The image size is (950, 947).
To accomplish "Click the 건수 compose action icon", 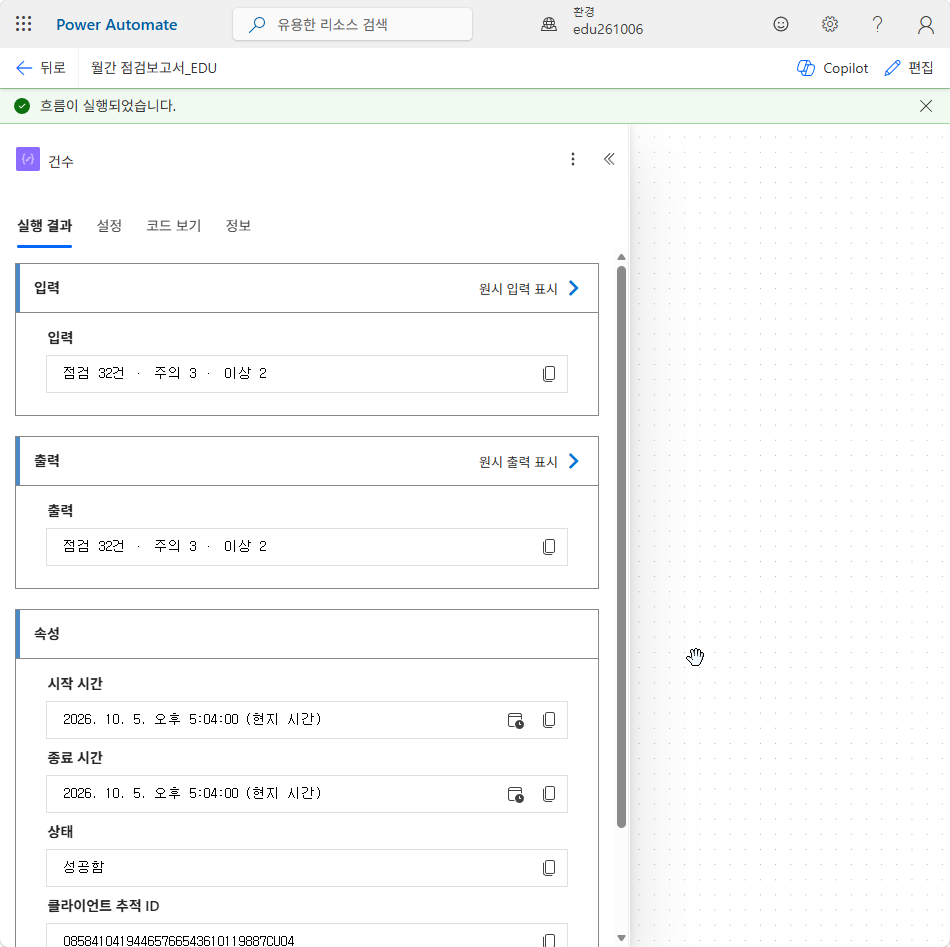I will tap(28, 159).
